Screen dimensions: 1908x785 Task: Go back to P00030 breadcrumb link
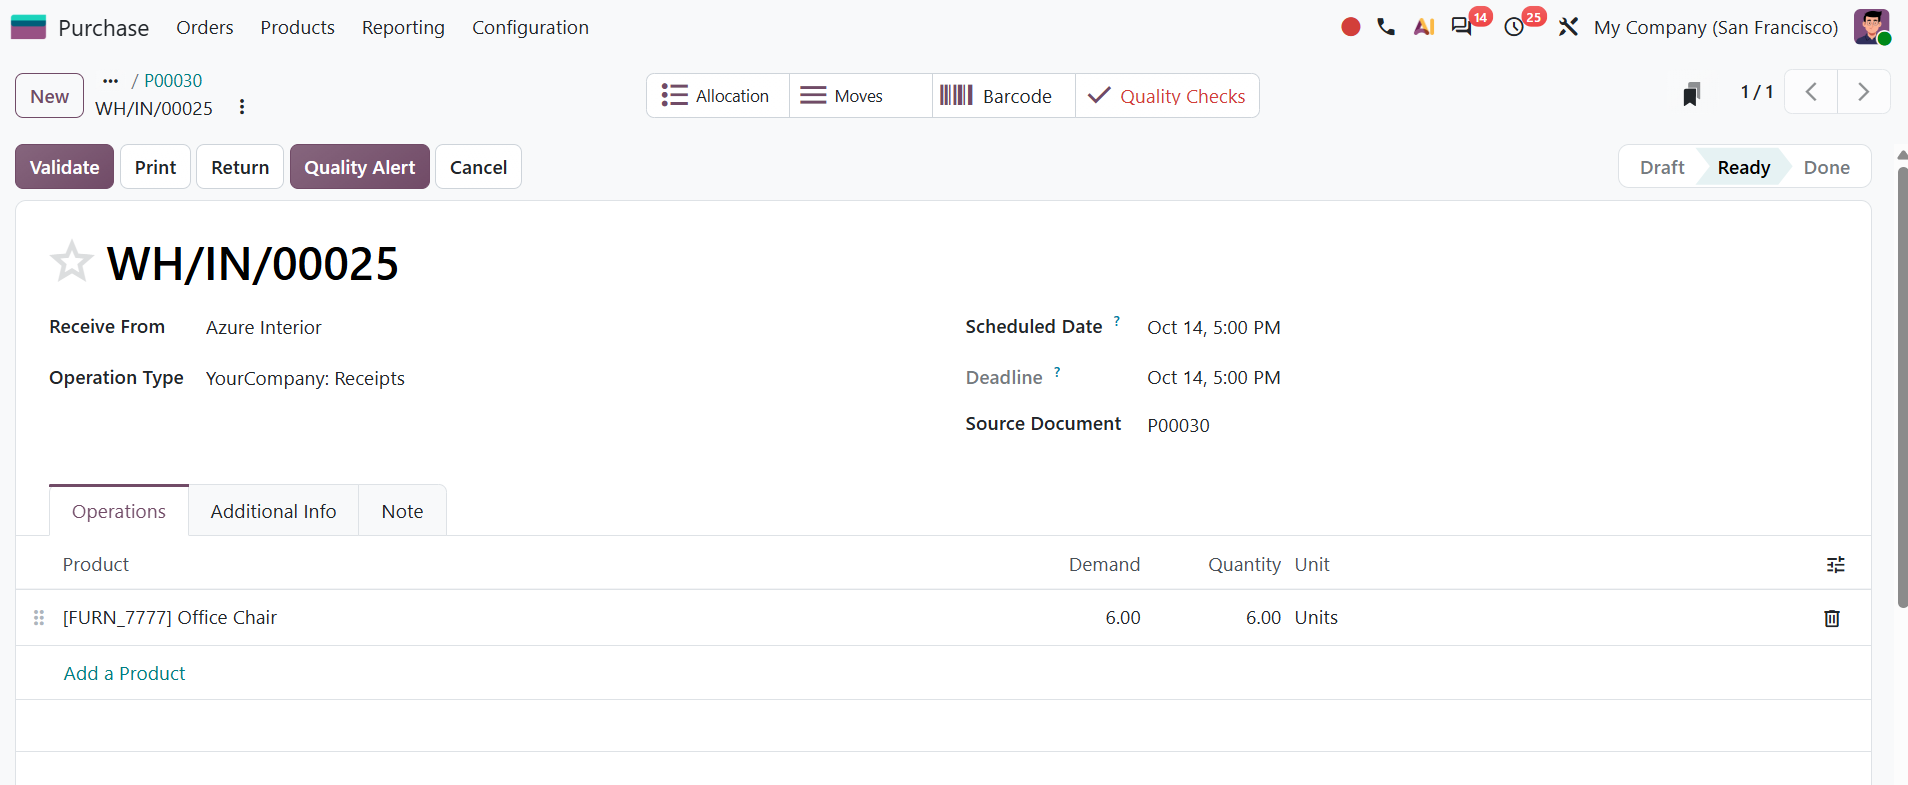[x=173, y=81]
